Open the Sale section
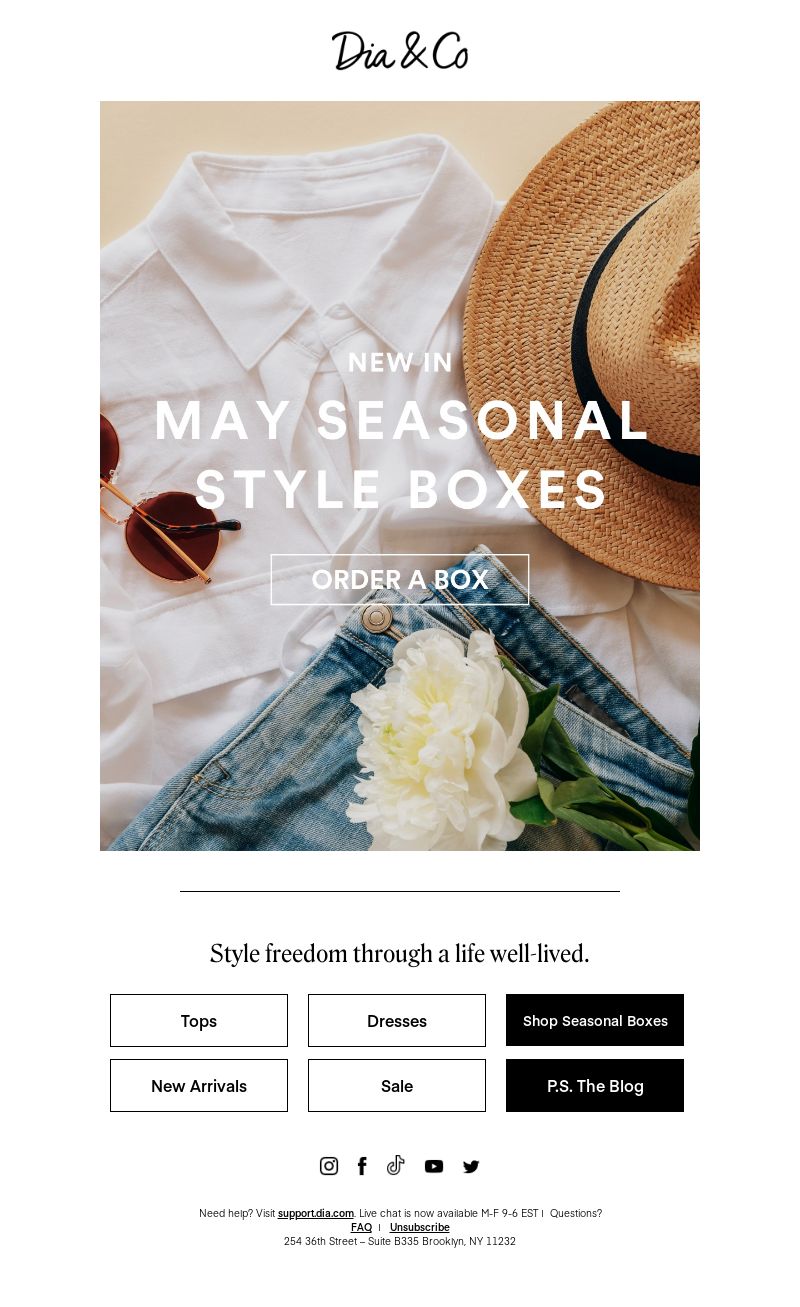The width and height of the screenshot is (800, 1307). pos(397,1086)
